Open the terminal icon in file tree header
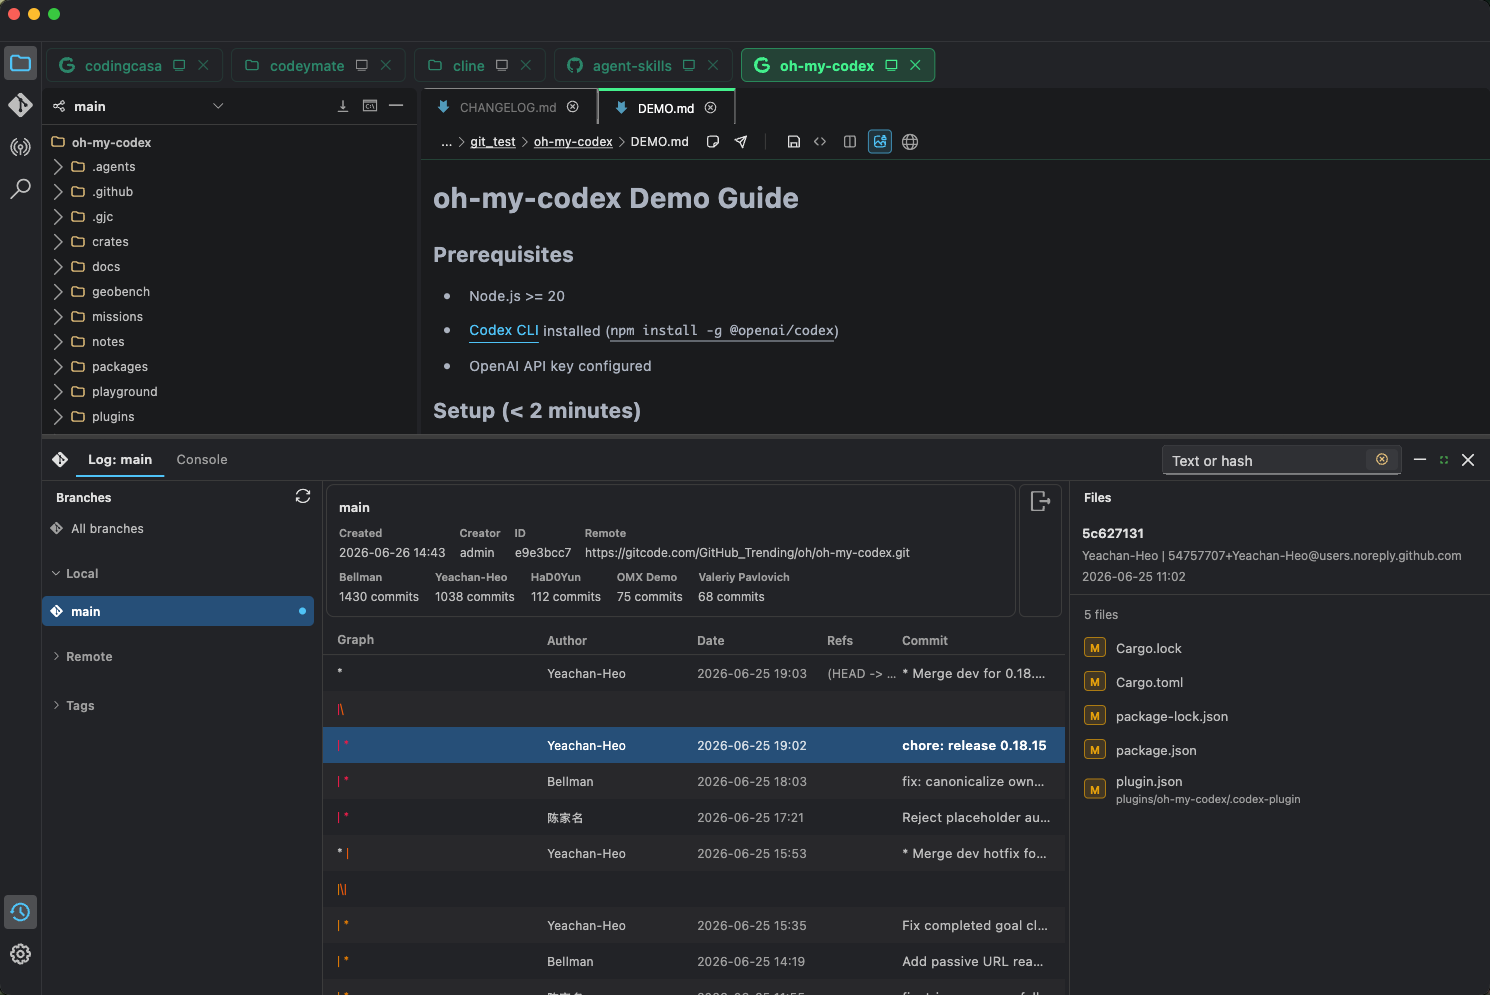The image size is (1490, 995). pyautogui.click(x=370, y=106)
